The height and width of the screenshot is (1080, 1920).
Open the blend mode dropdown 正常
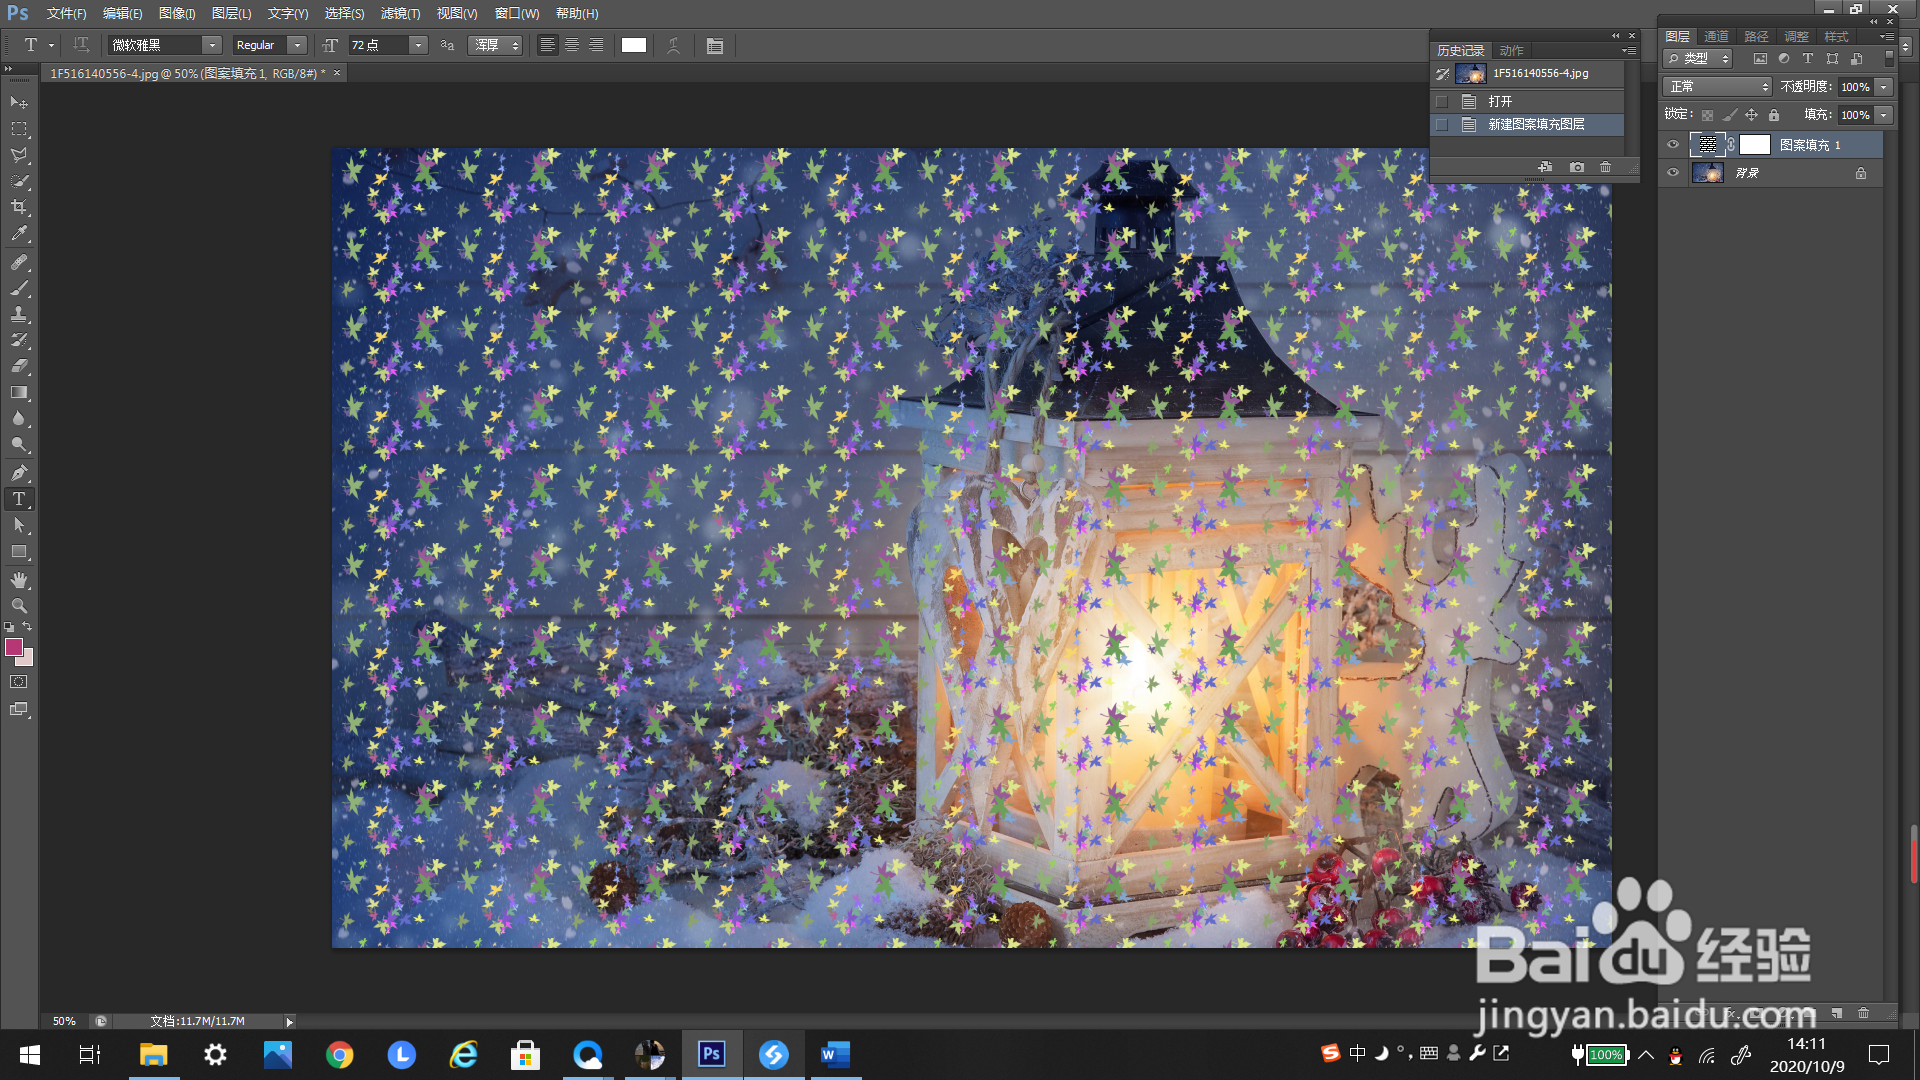click(1716, 87)
